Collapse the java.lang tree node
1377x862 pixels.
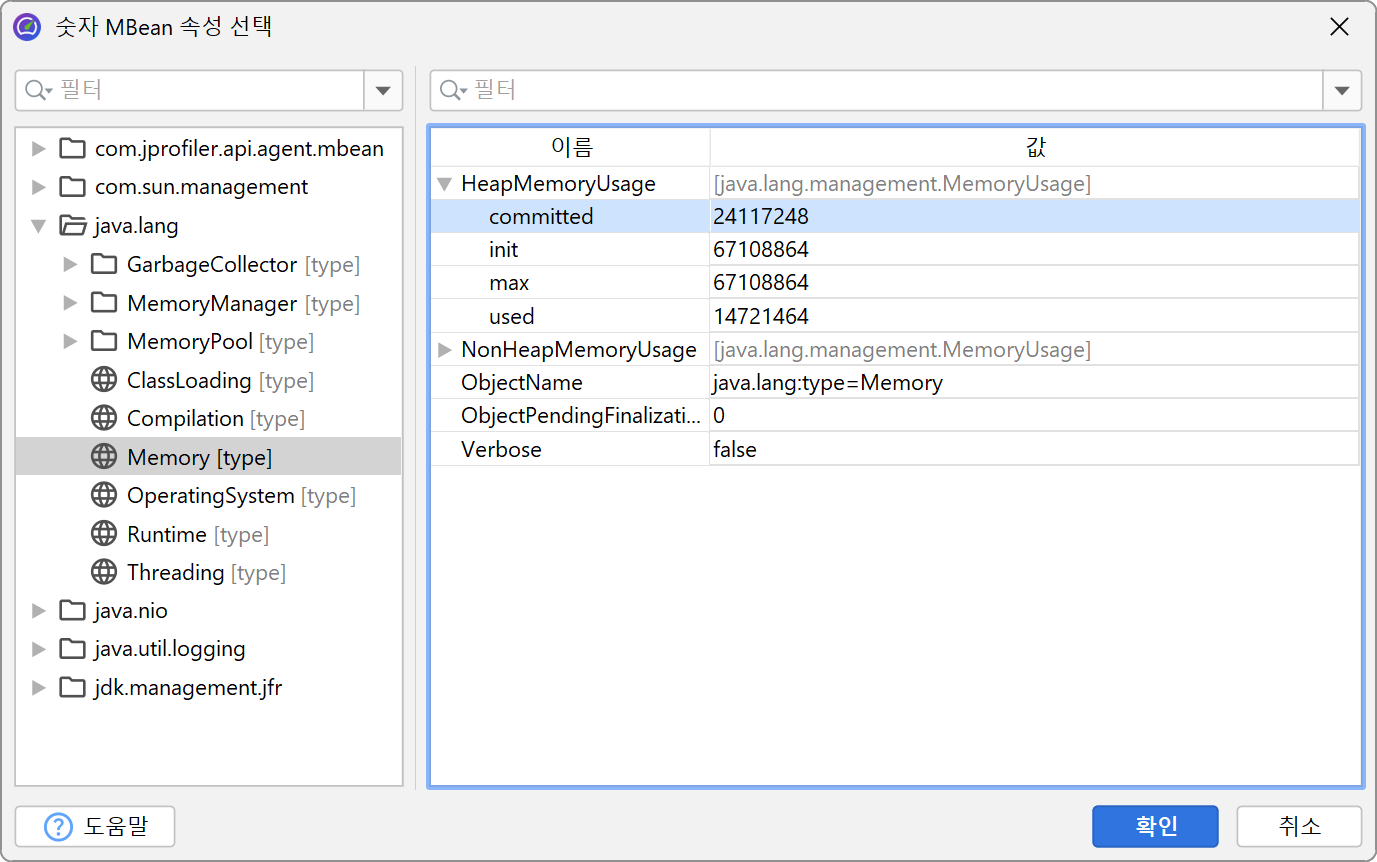tap(39, 226)
